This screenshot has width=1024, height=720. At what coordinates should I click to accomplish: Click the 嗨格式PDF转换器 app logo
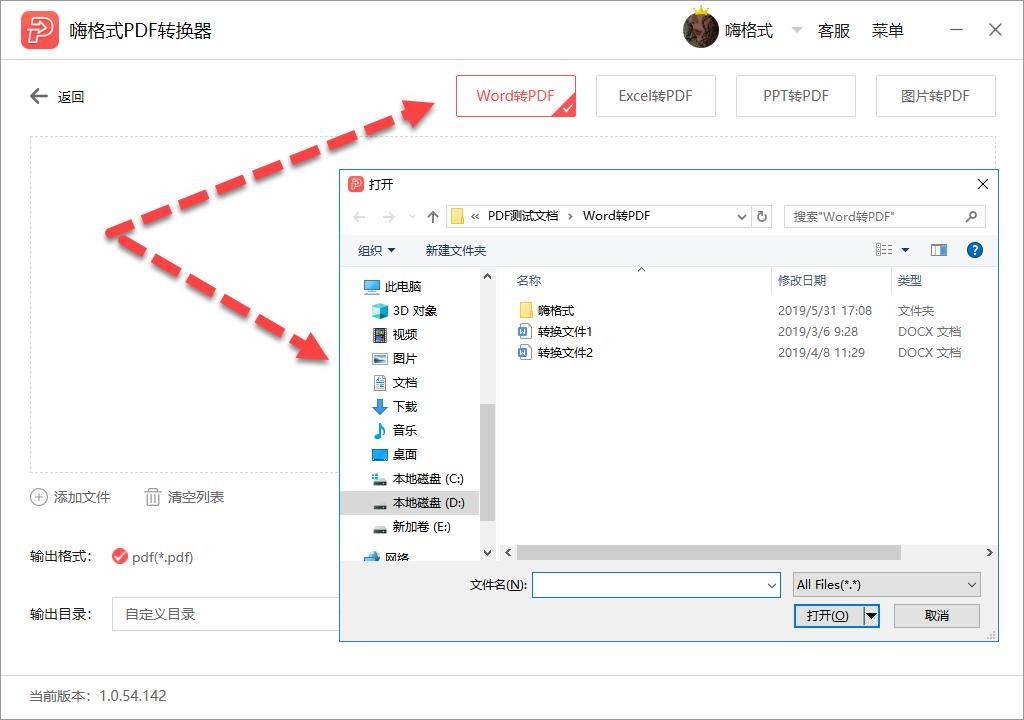coord(40,30)
